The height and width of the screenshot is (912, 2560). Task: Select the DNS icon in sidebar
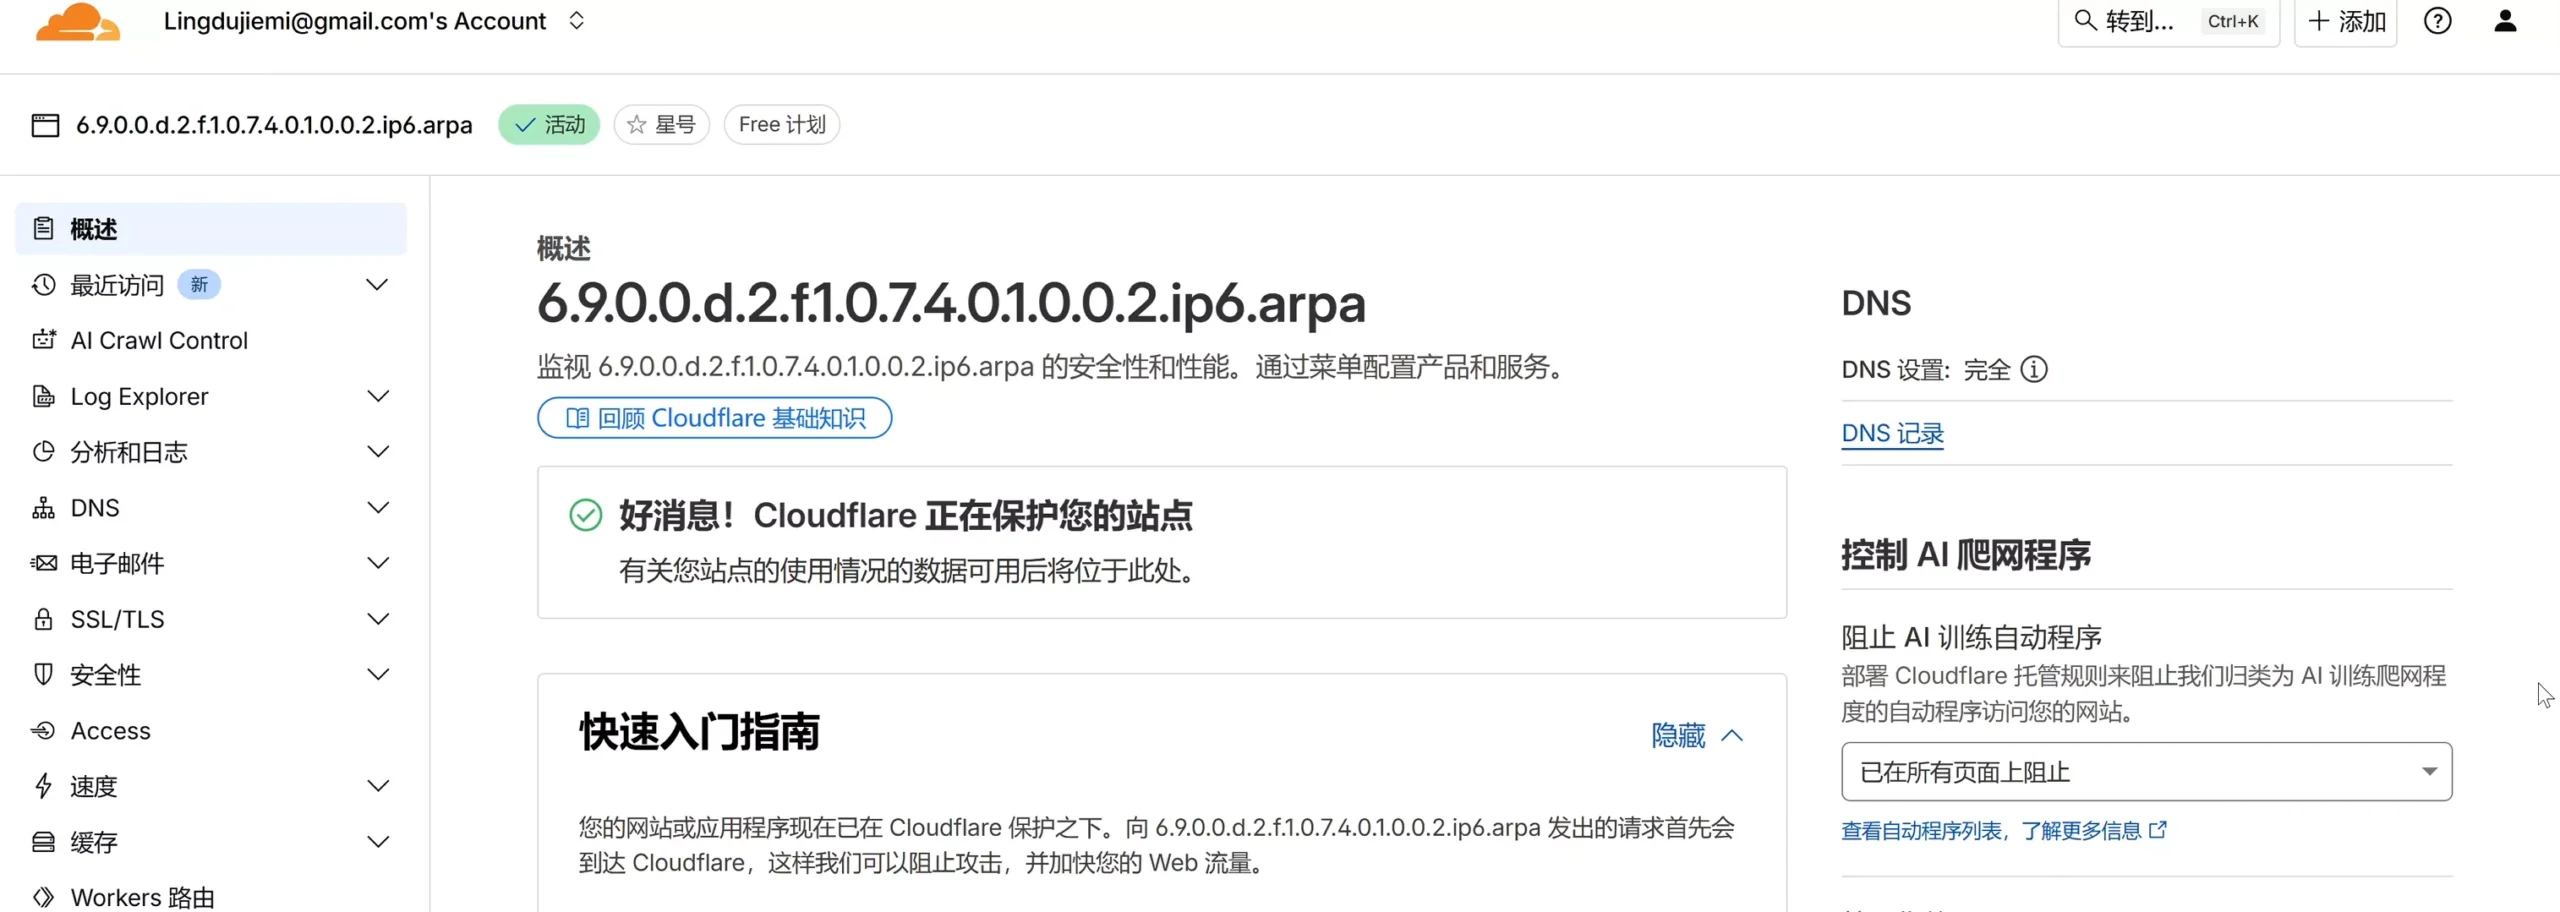(43, 507)
